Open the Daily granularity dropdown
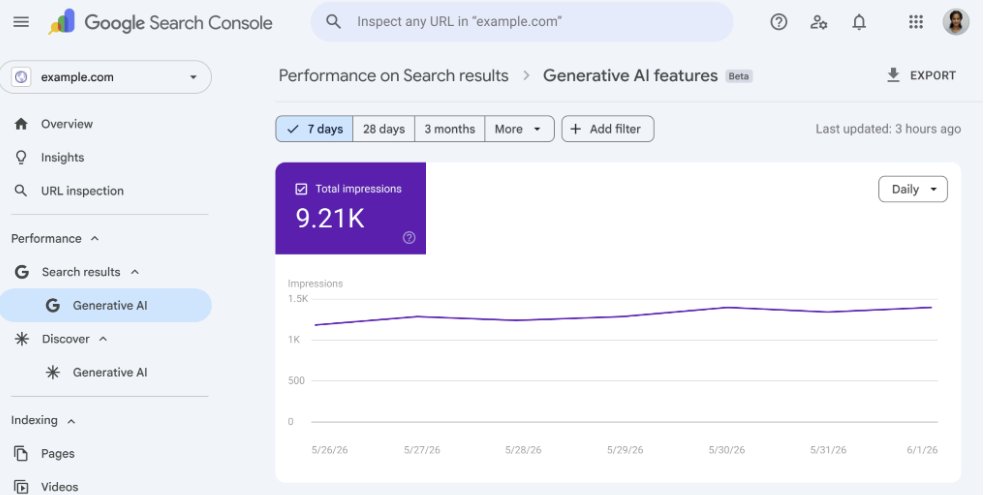 click(x=913, y=189)
